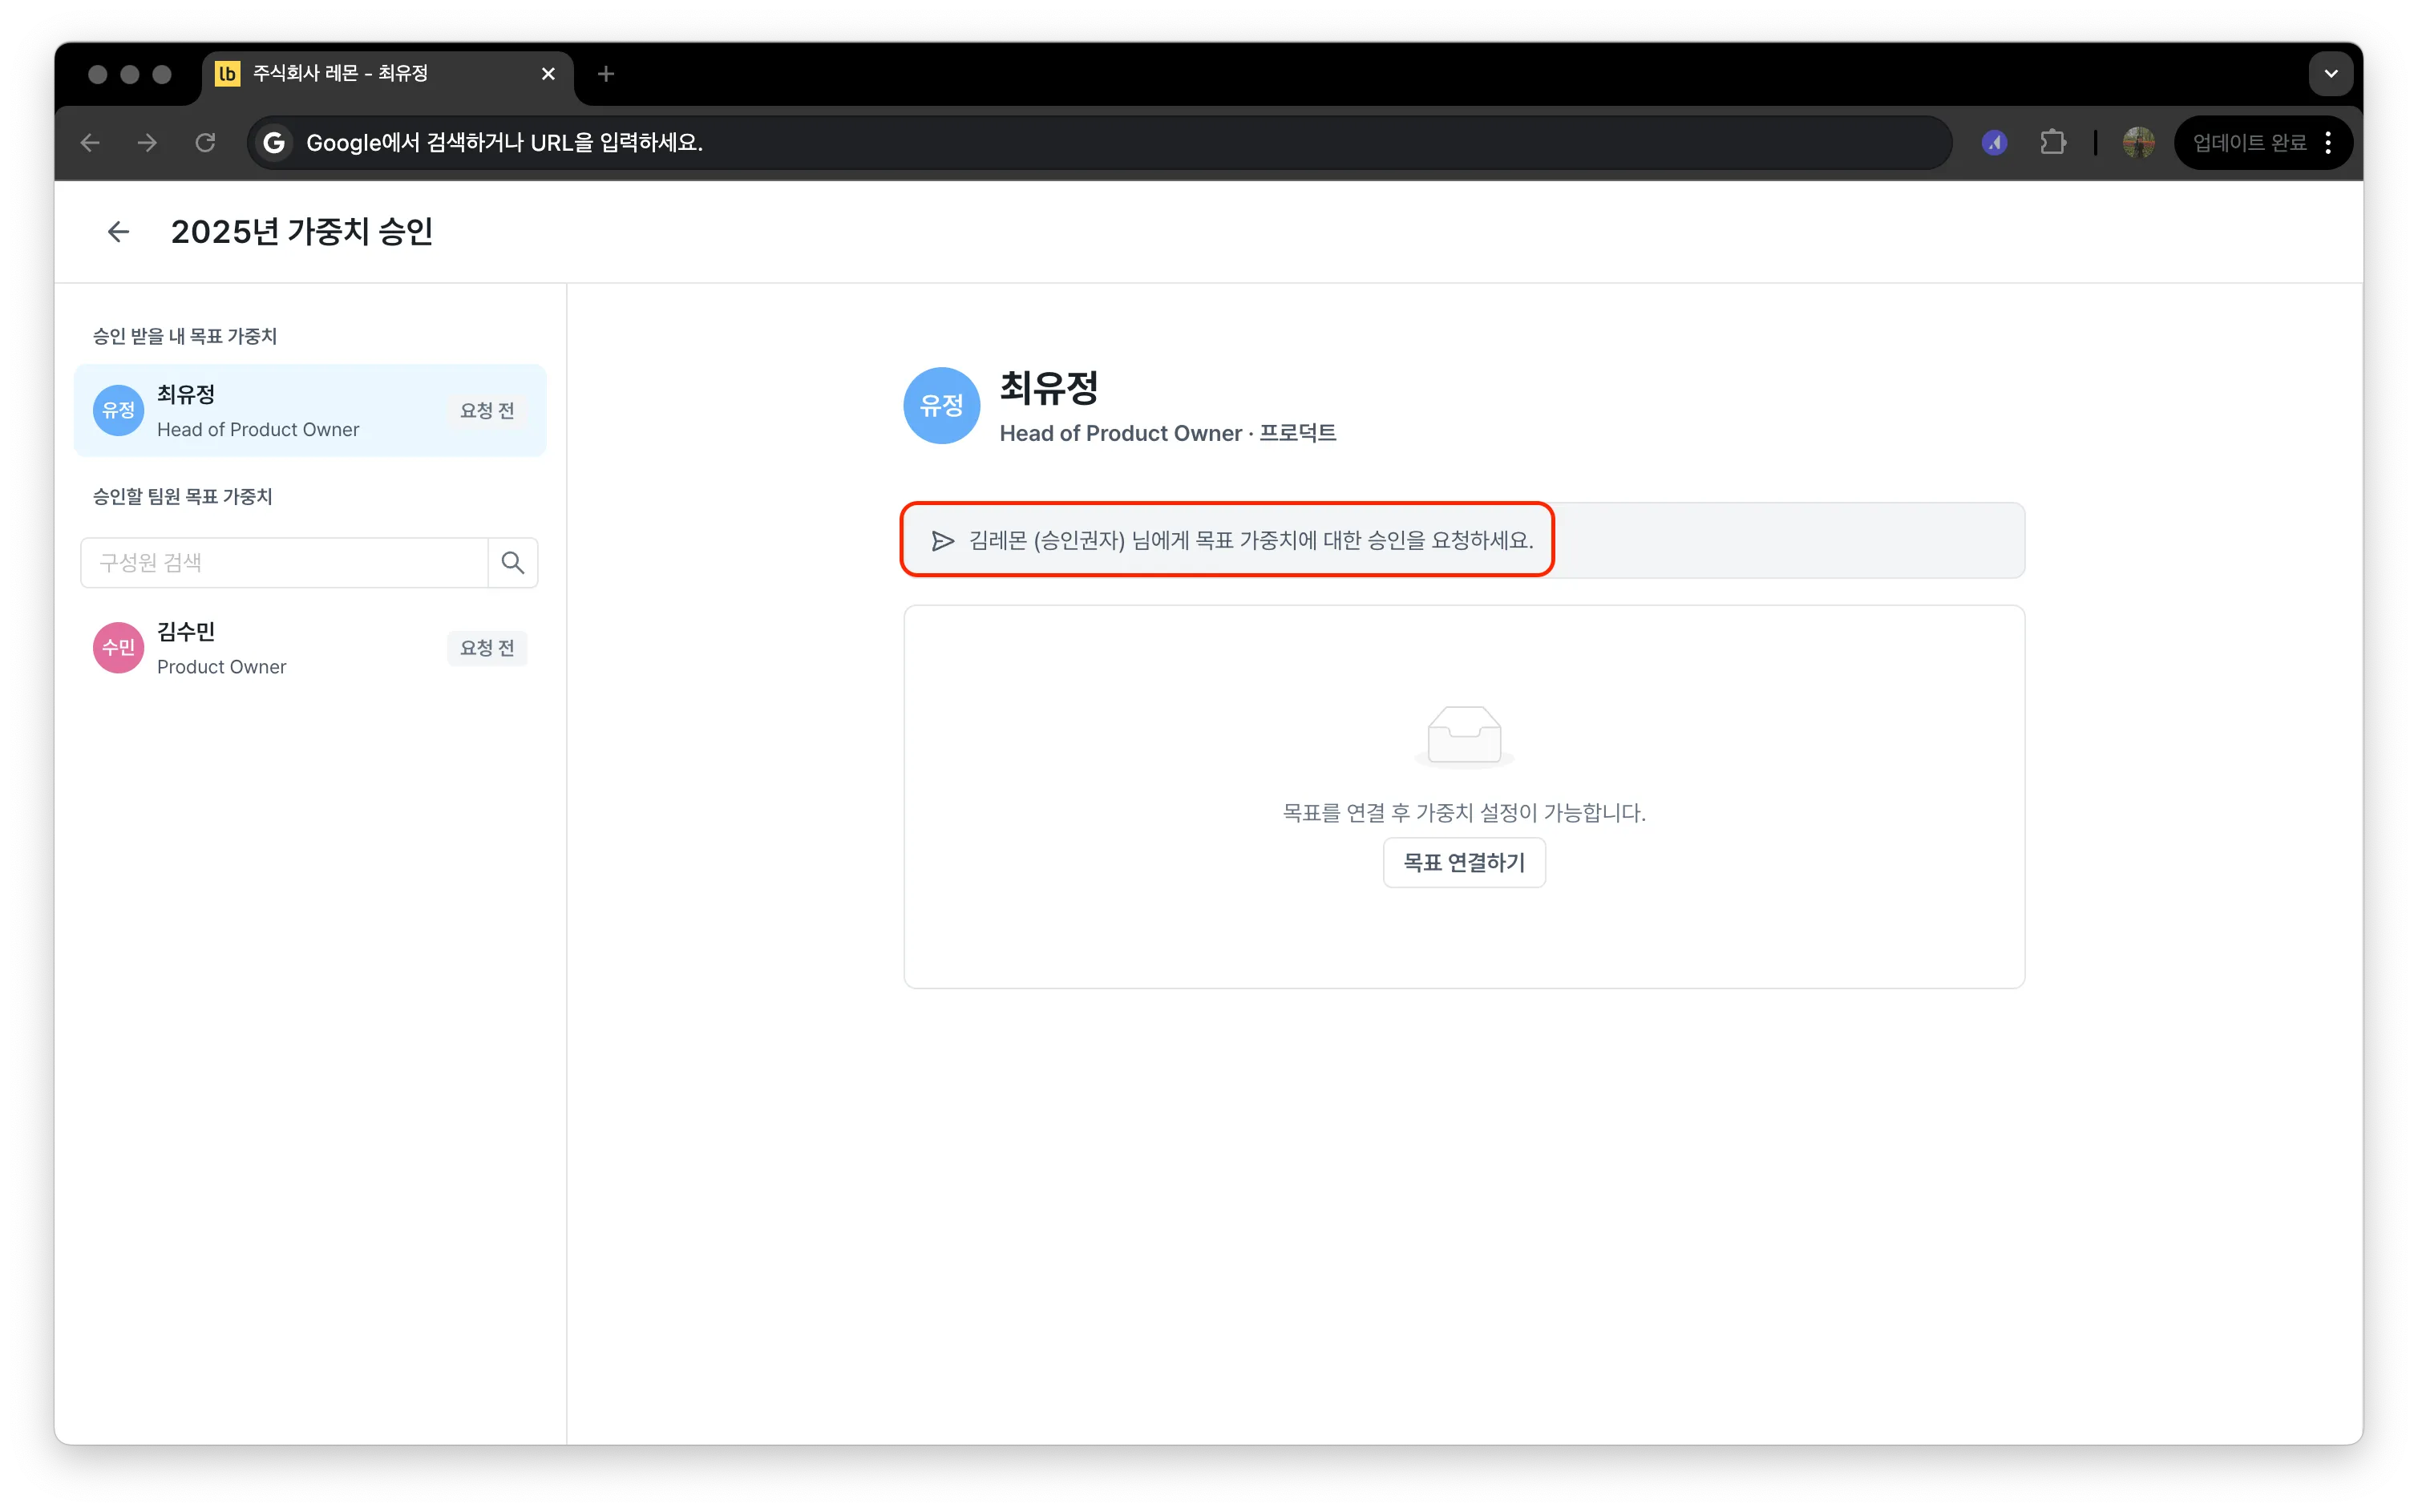Click the 2025년 가중치 승인 title
The height and width of the screenshot is (1512, 2418).
(x=302, y=232)
